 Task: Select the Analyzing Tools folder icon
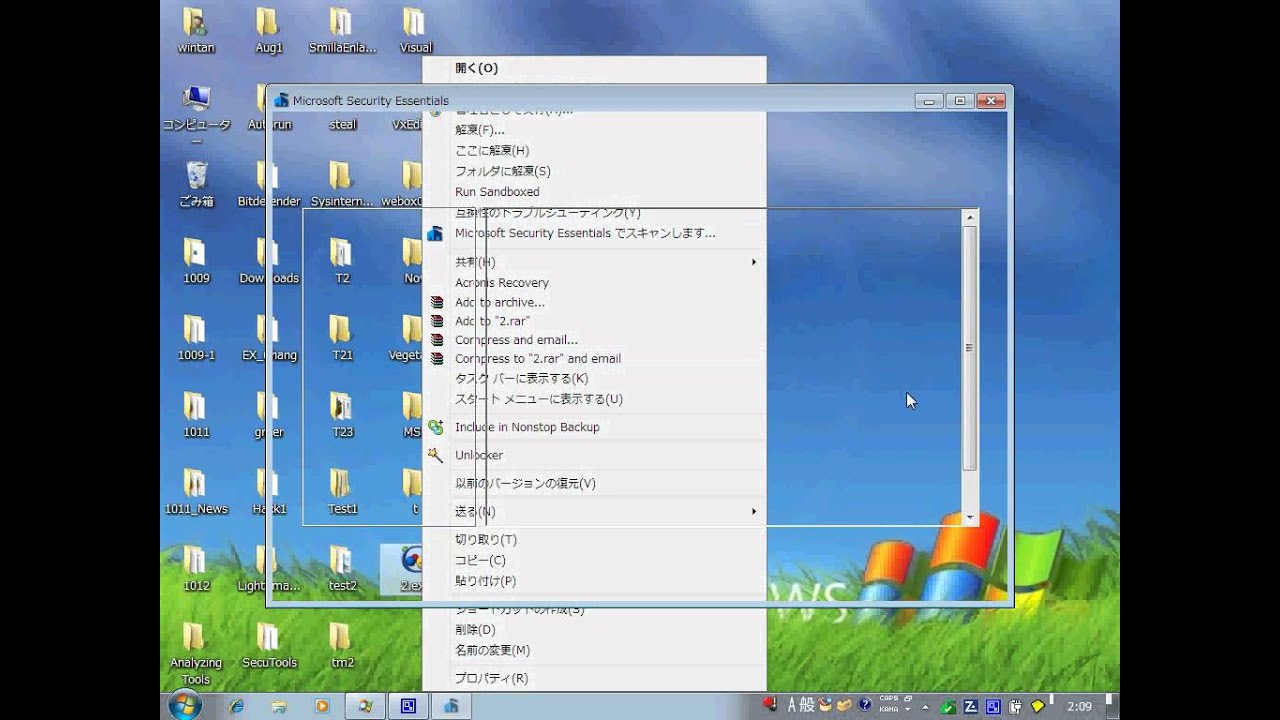[196, 654]
